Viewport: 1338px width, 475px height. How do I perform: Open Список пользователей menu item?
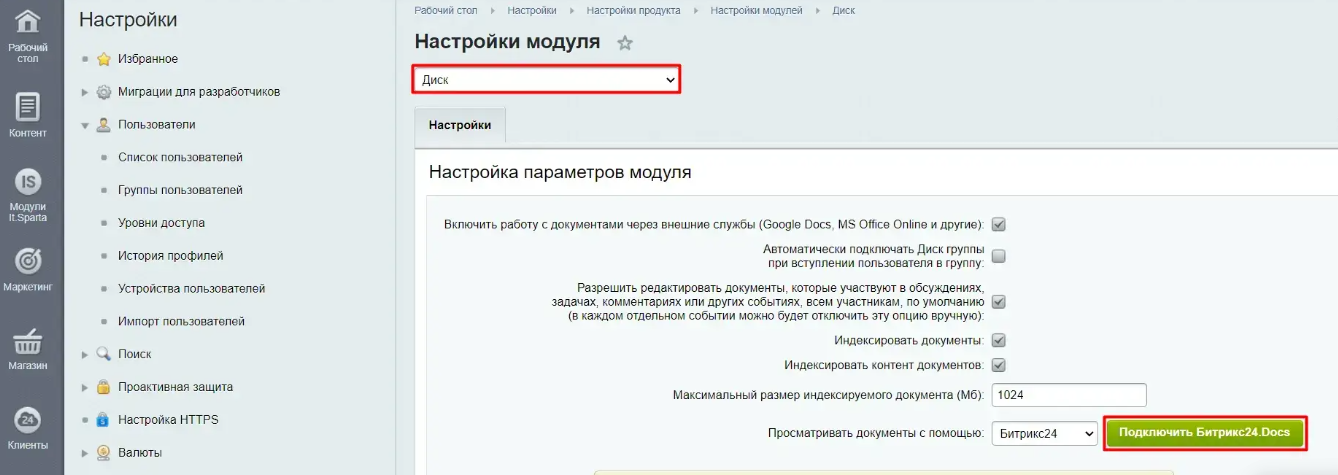[x=180, y=157]
